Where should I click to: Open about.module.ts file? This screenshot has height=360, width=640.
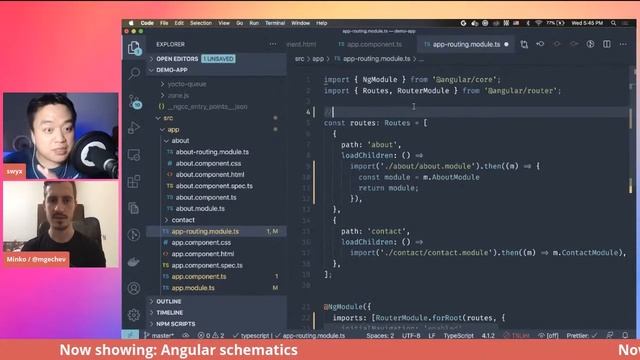(x=200, y=209)
